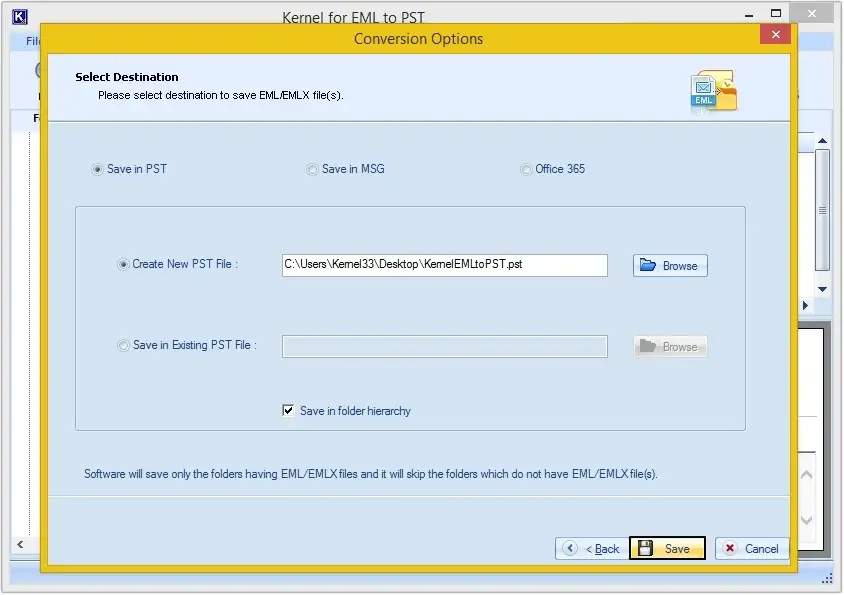Close the Kernel for EML to PST window

click(812, 13)
